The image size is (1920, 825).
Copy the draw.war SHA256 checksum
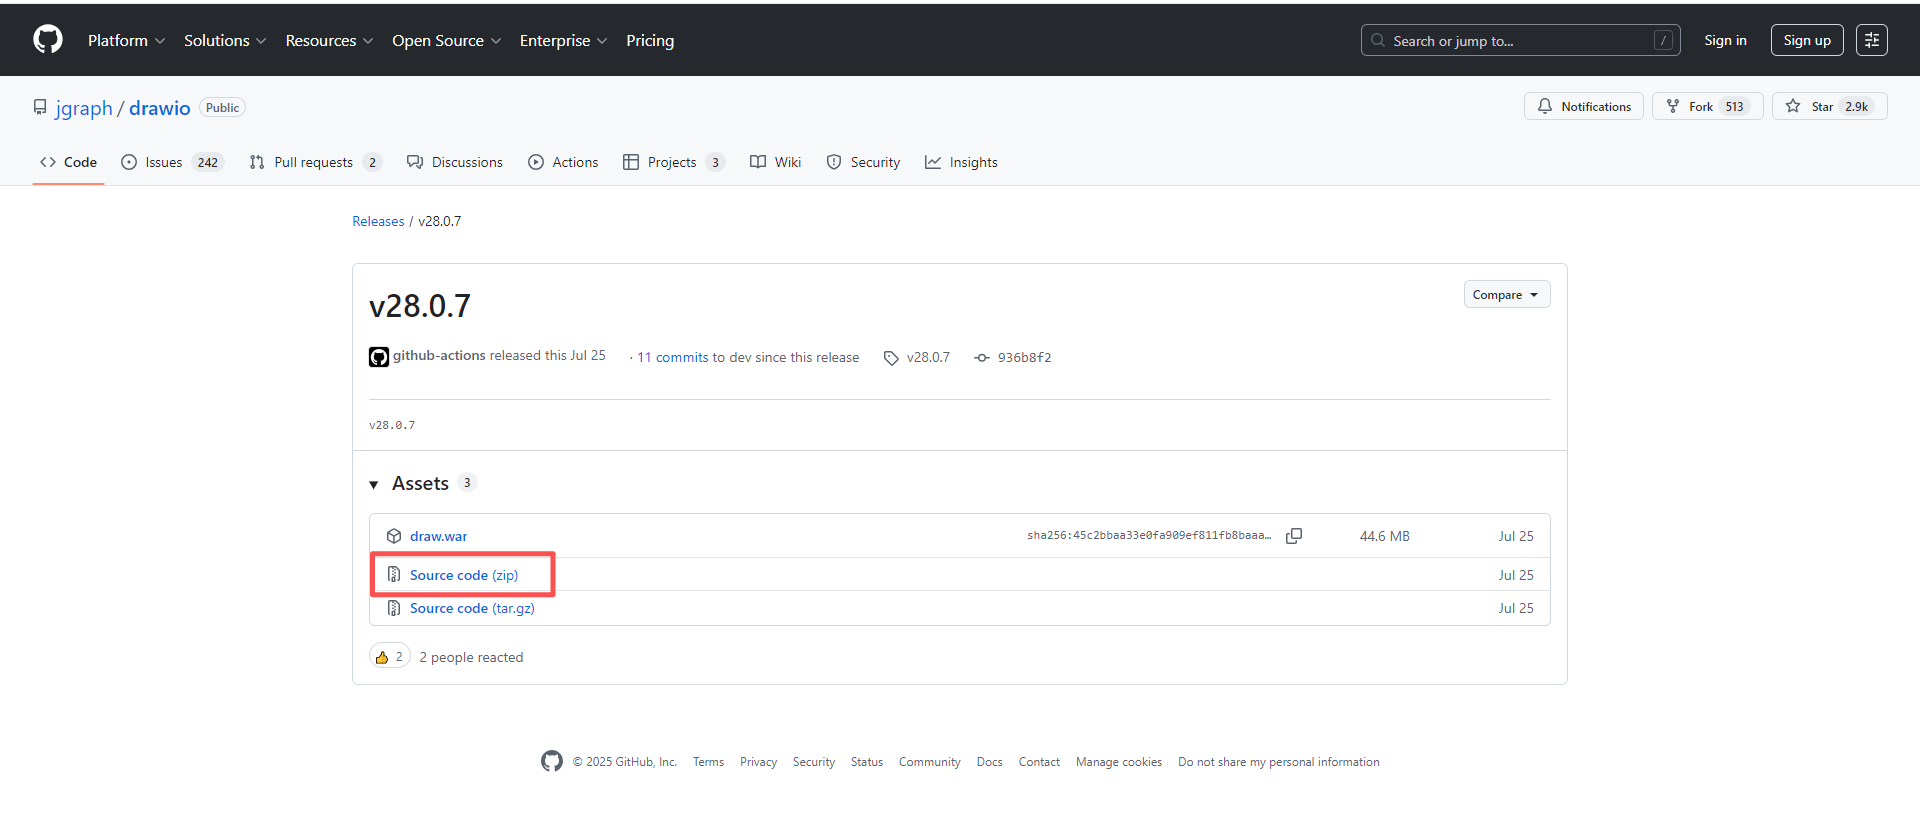tap(1293, 536)
